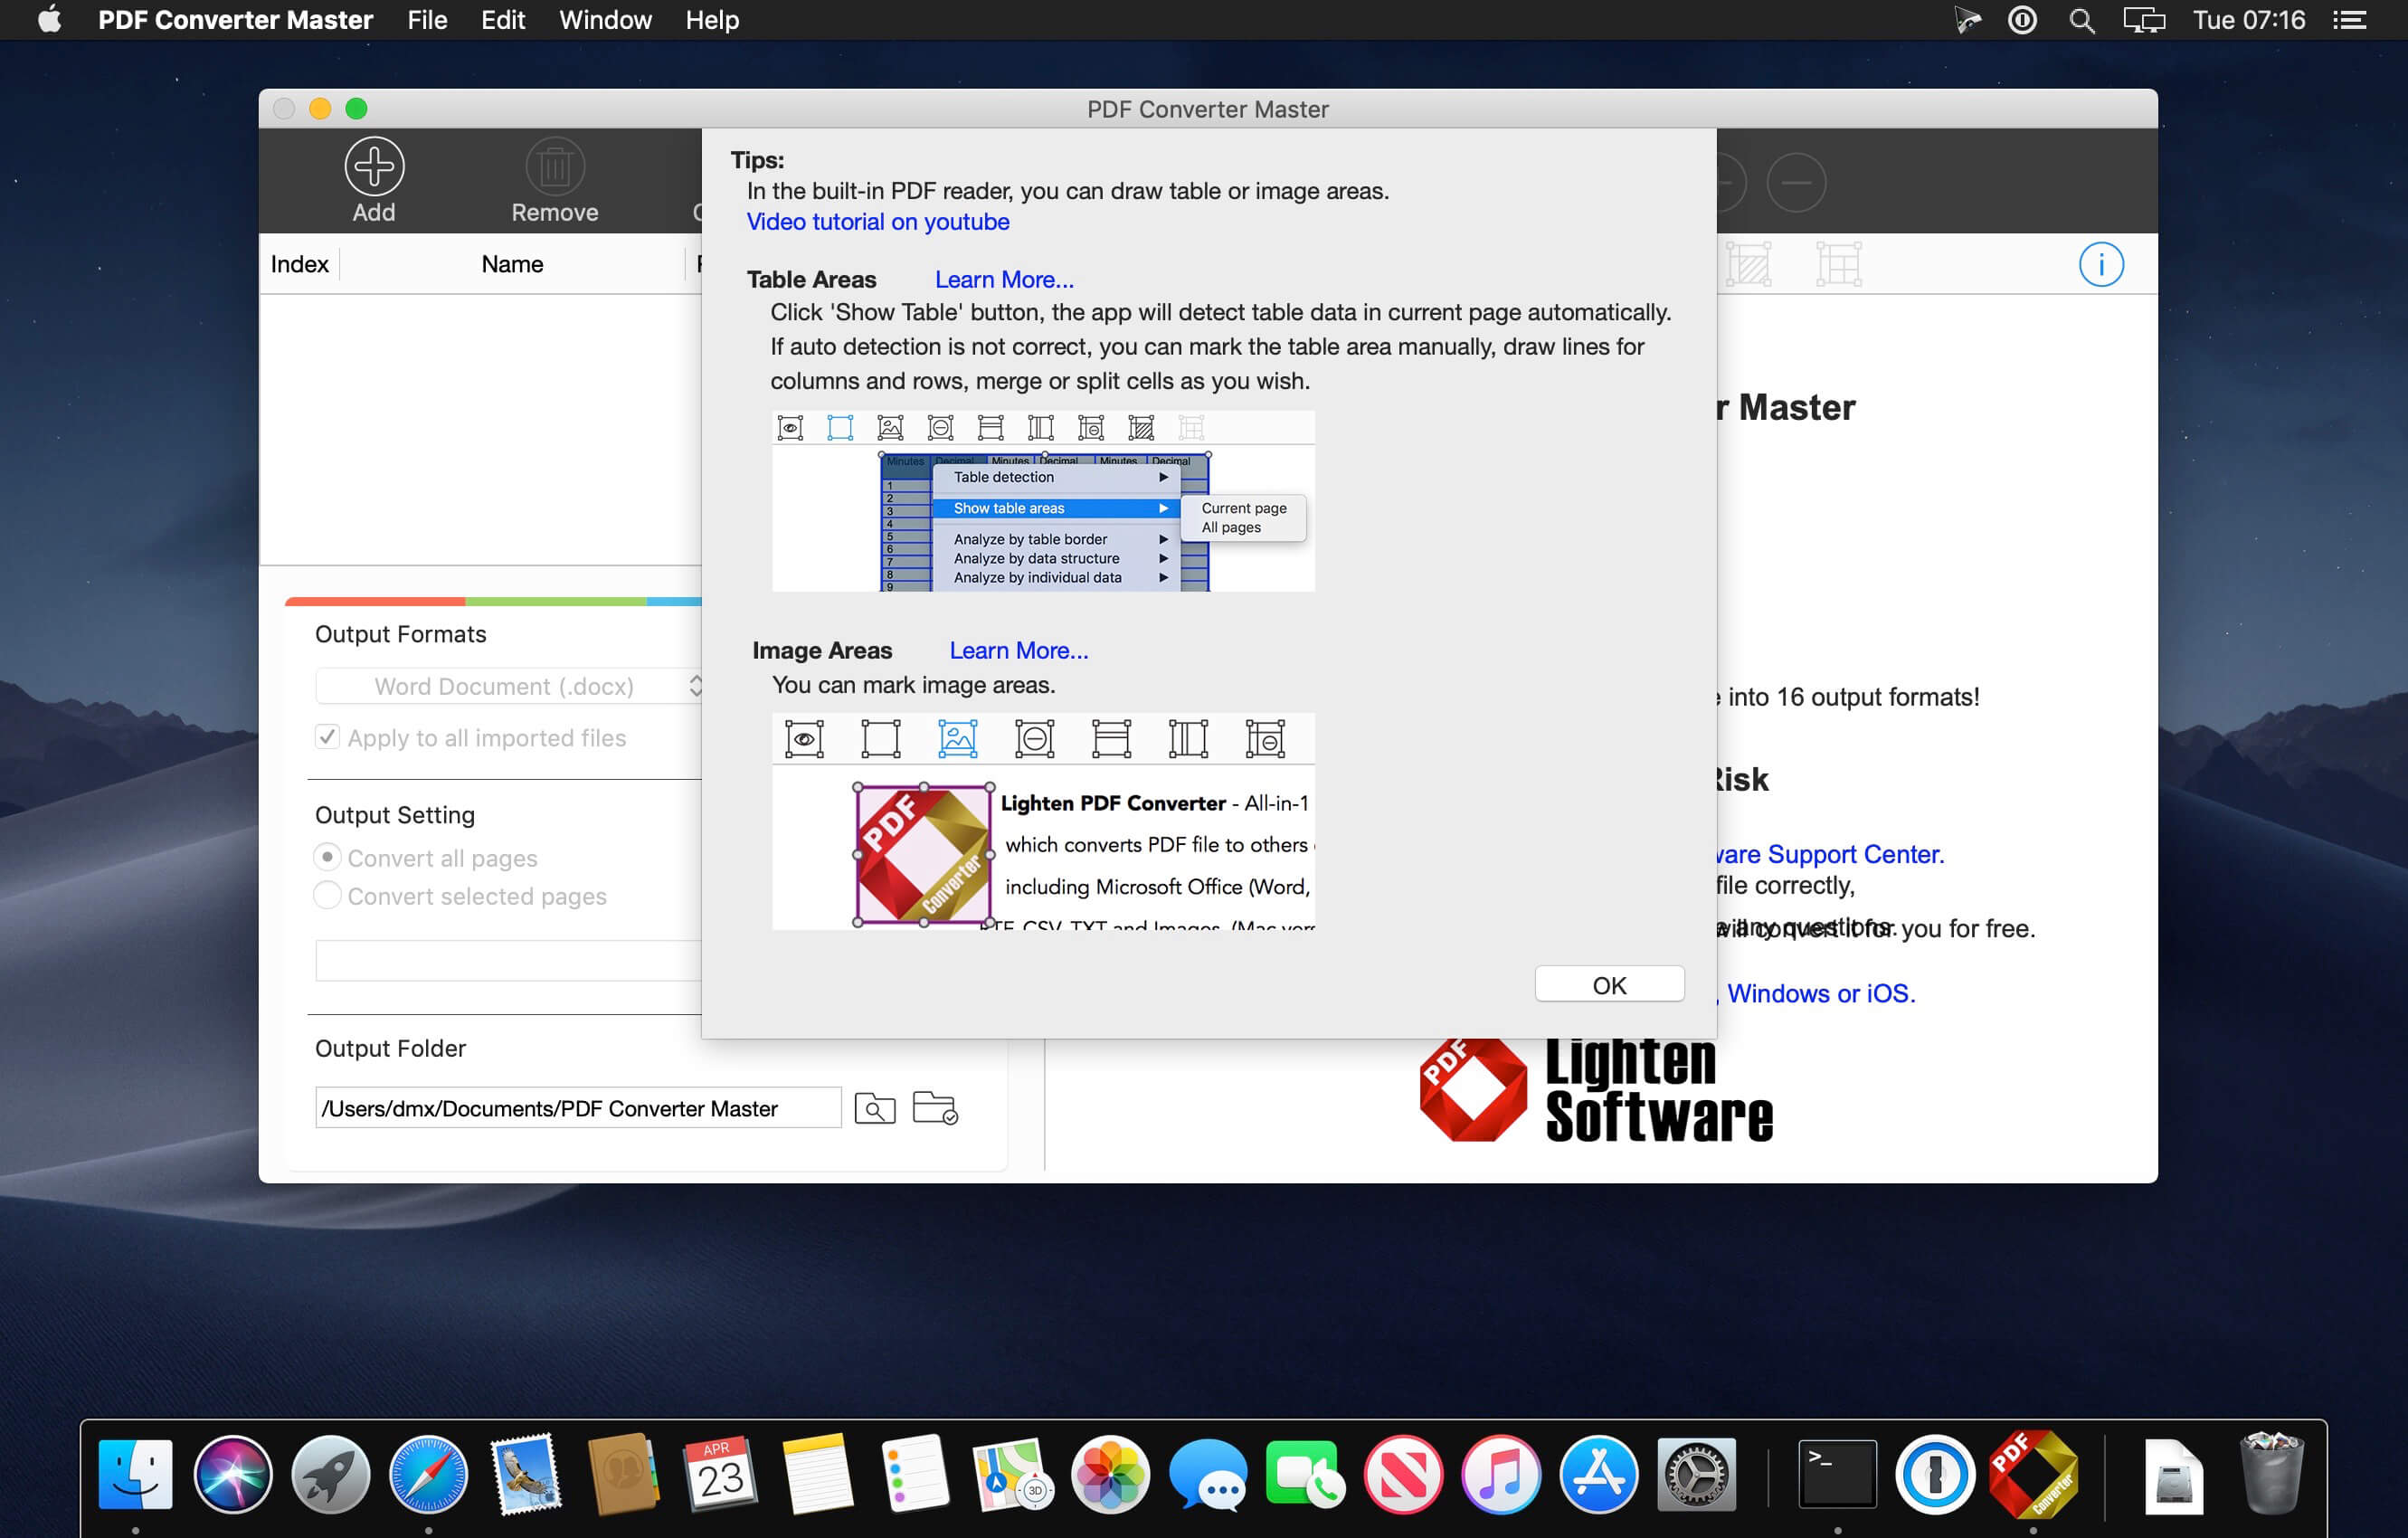
Task: Toggle Apply to all imported files checkbox
Action: pyautogui.click(x=327, y=737)
